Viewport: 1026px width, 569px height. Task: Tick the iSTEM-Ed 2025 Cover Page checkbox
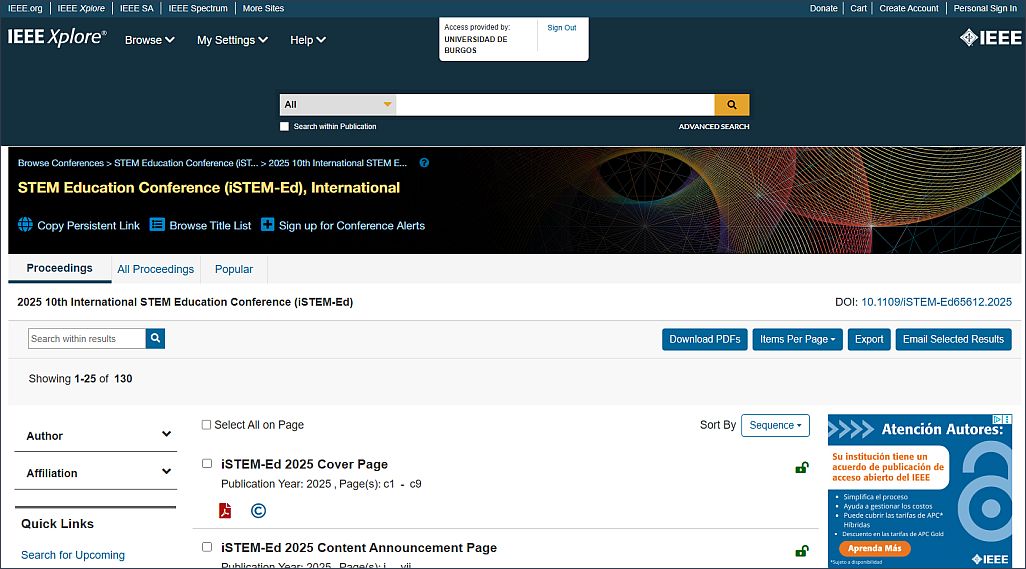pos(207,464)
